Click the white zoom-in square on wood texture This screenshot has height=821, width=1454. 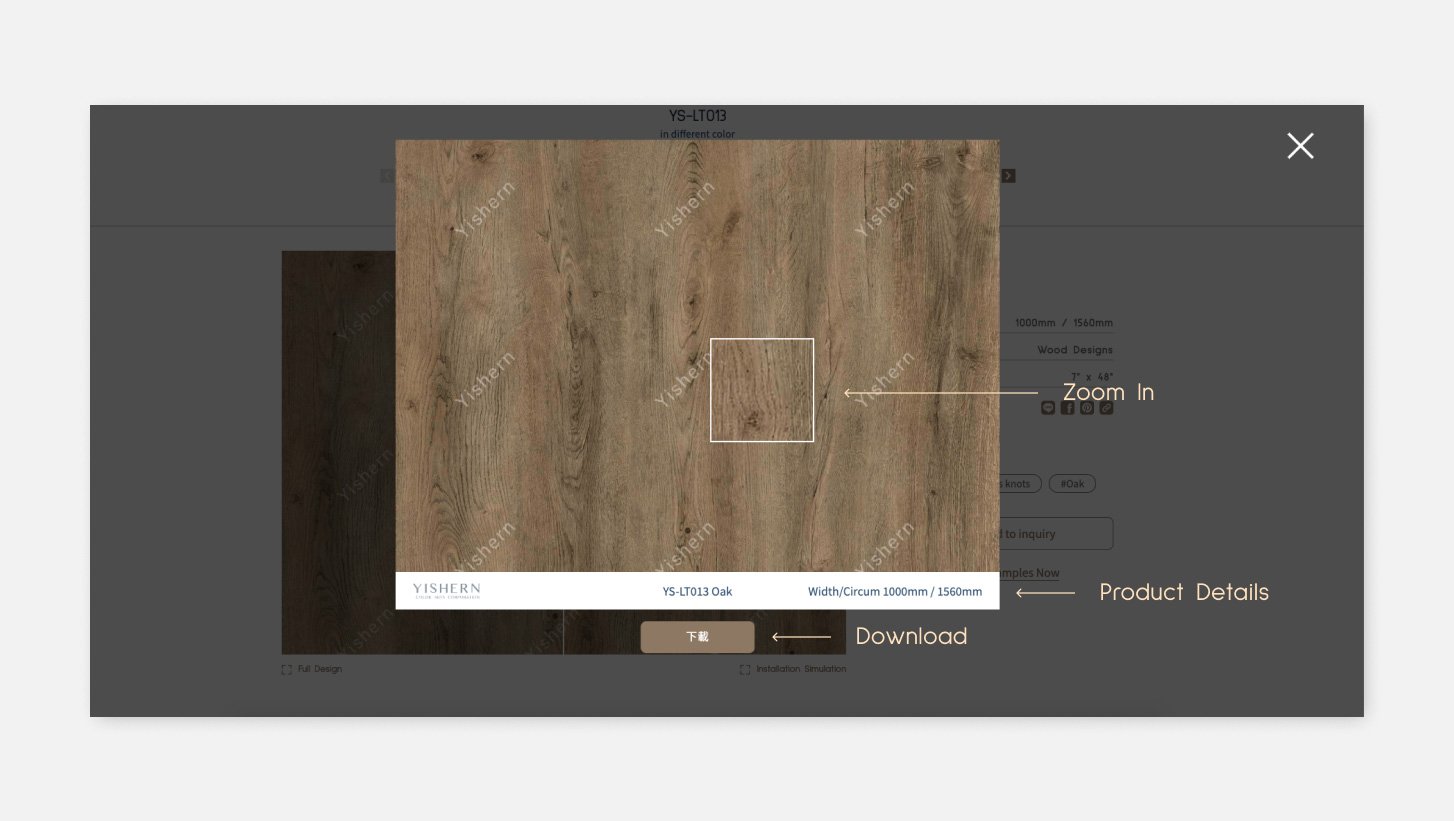tap(761, 390)
